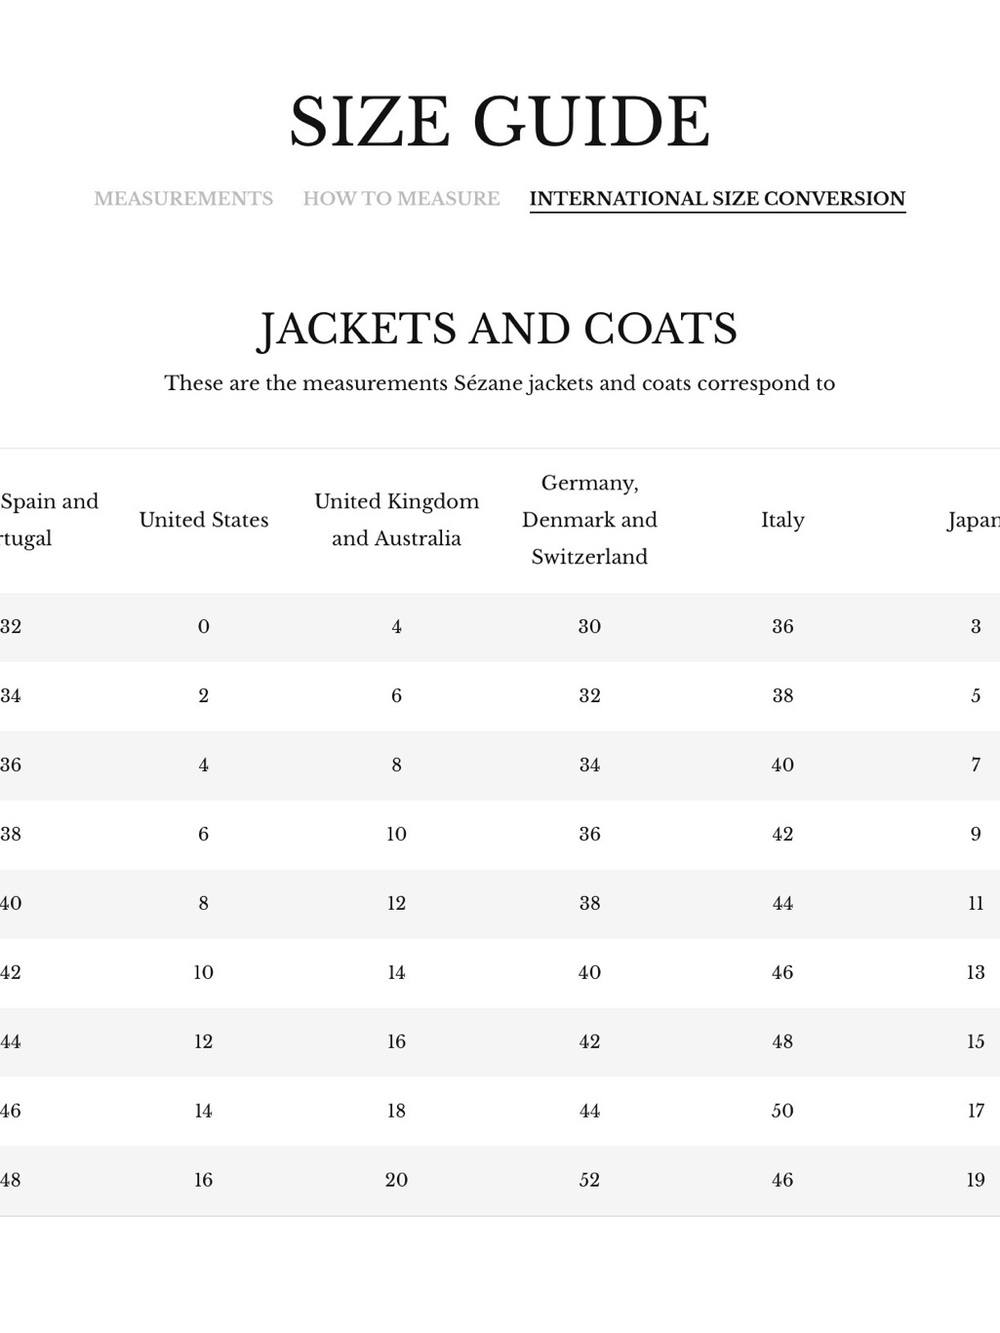Viewport: 1000px width, 1333px height.
Task: Choose Italy size 38 cell
Action: click(783, 696)
